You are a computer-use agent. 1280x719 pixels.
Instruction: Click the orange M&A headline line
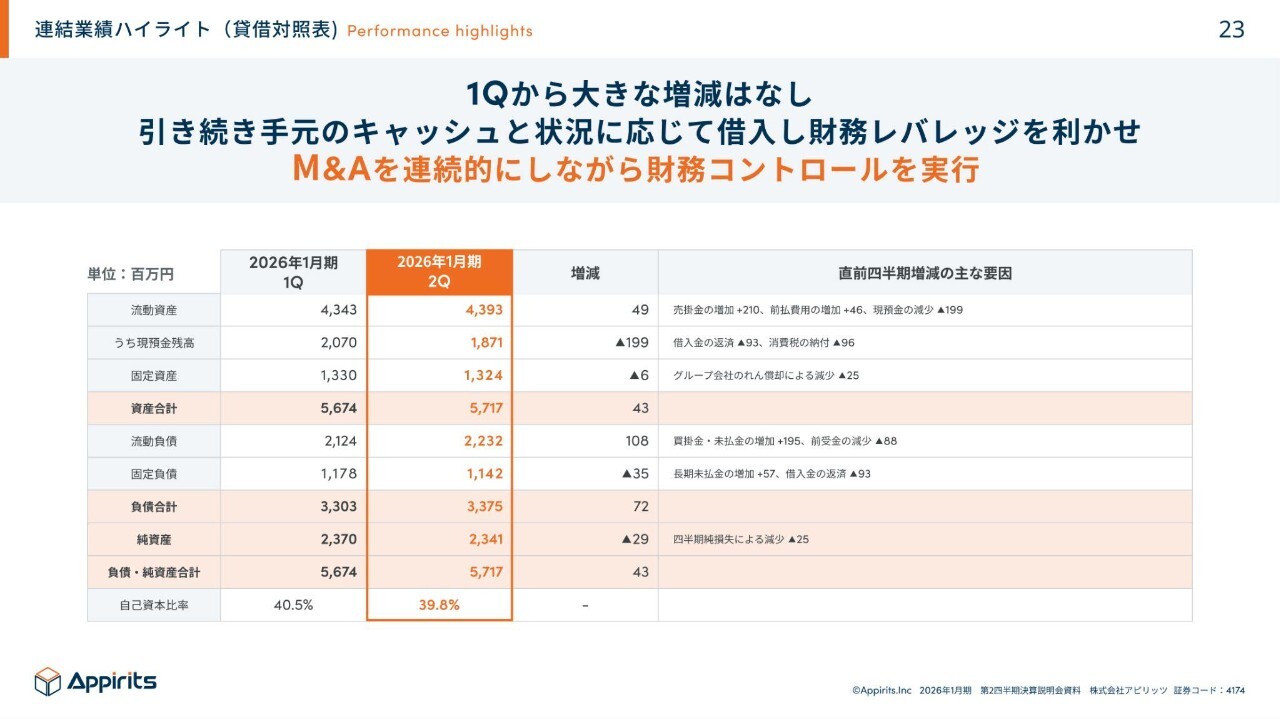tap(635, 169)
